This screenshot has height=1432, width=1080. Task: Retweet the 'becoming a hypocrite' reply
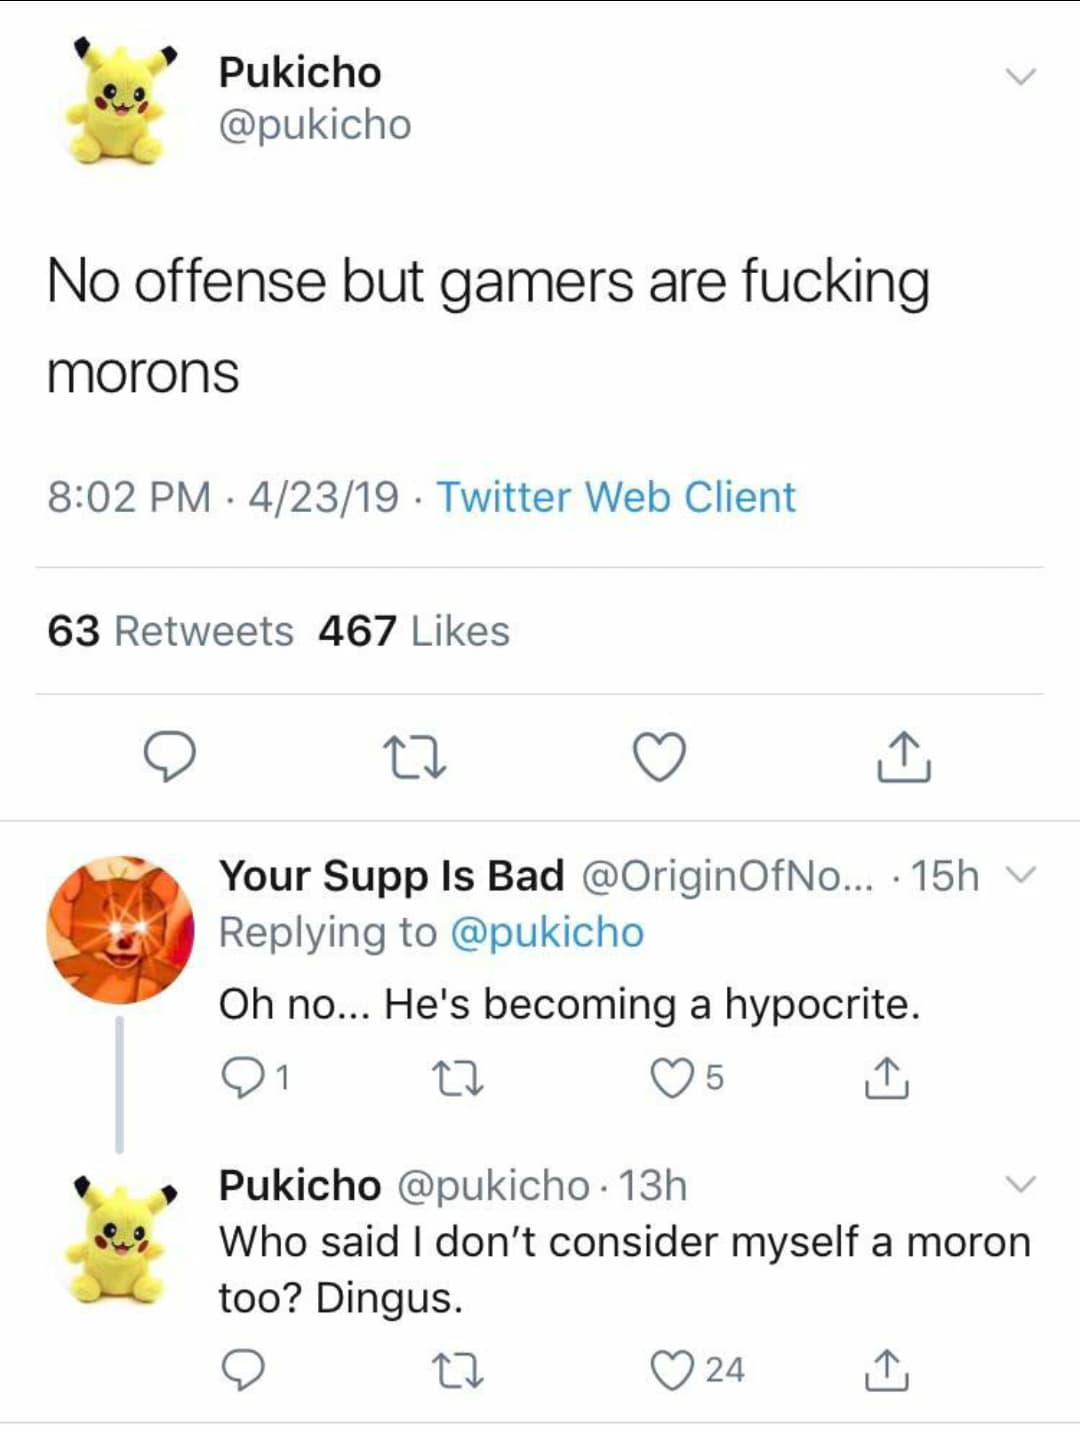point(459,1078)
